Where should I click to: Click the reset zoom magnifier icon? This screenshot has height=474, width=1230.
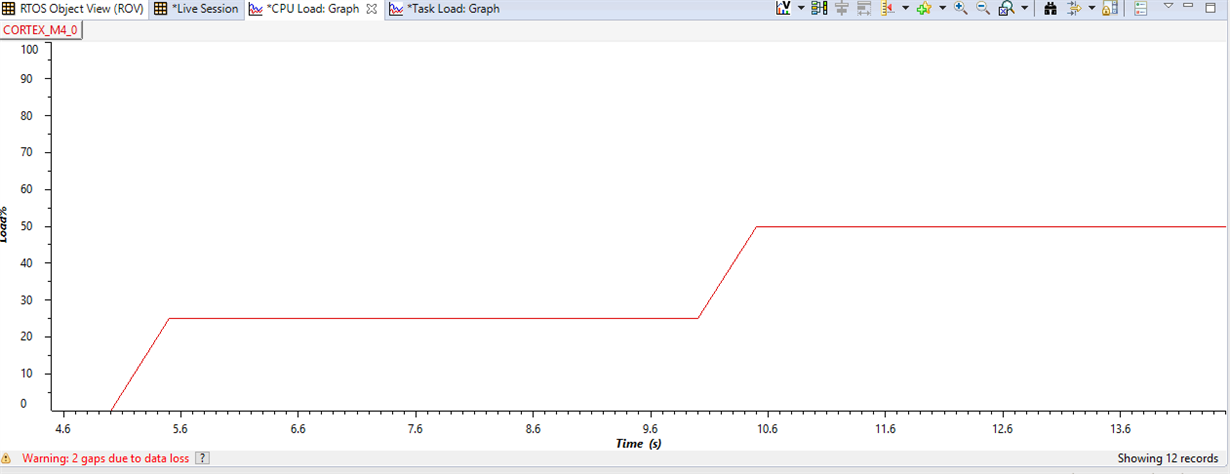[1007, 8]
